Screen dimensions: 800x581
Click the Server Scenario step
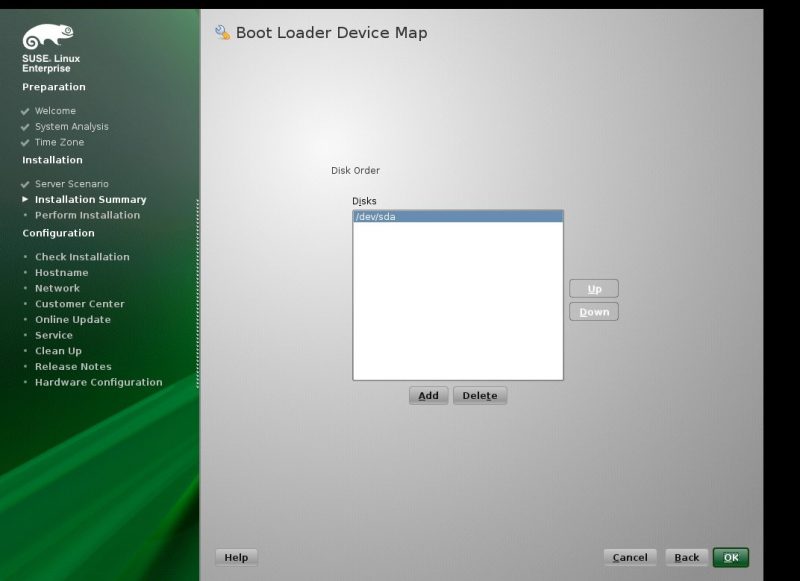click(71, 184)
